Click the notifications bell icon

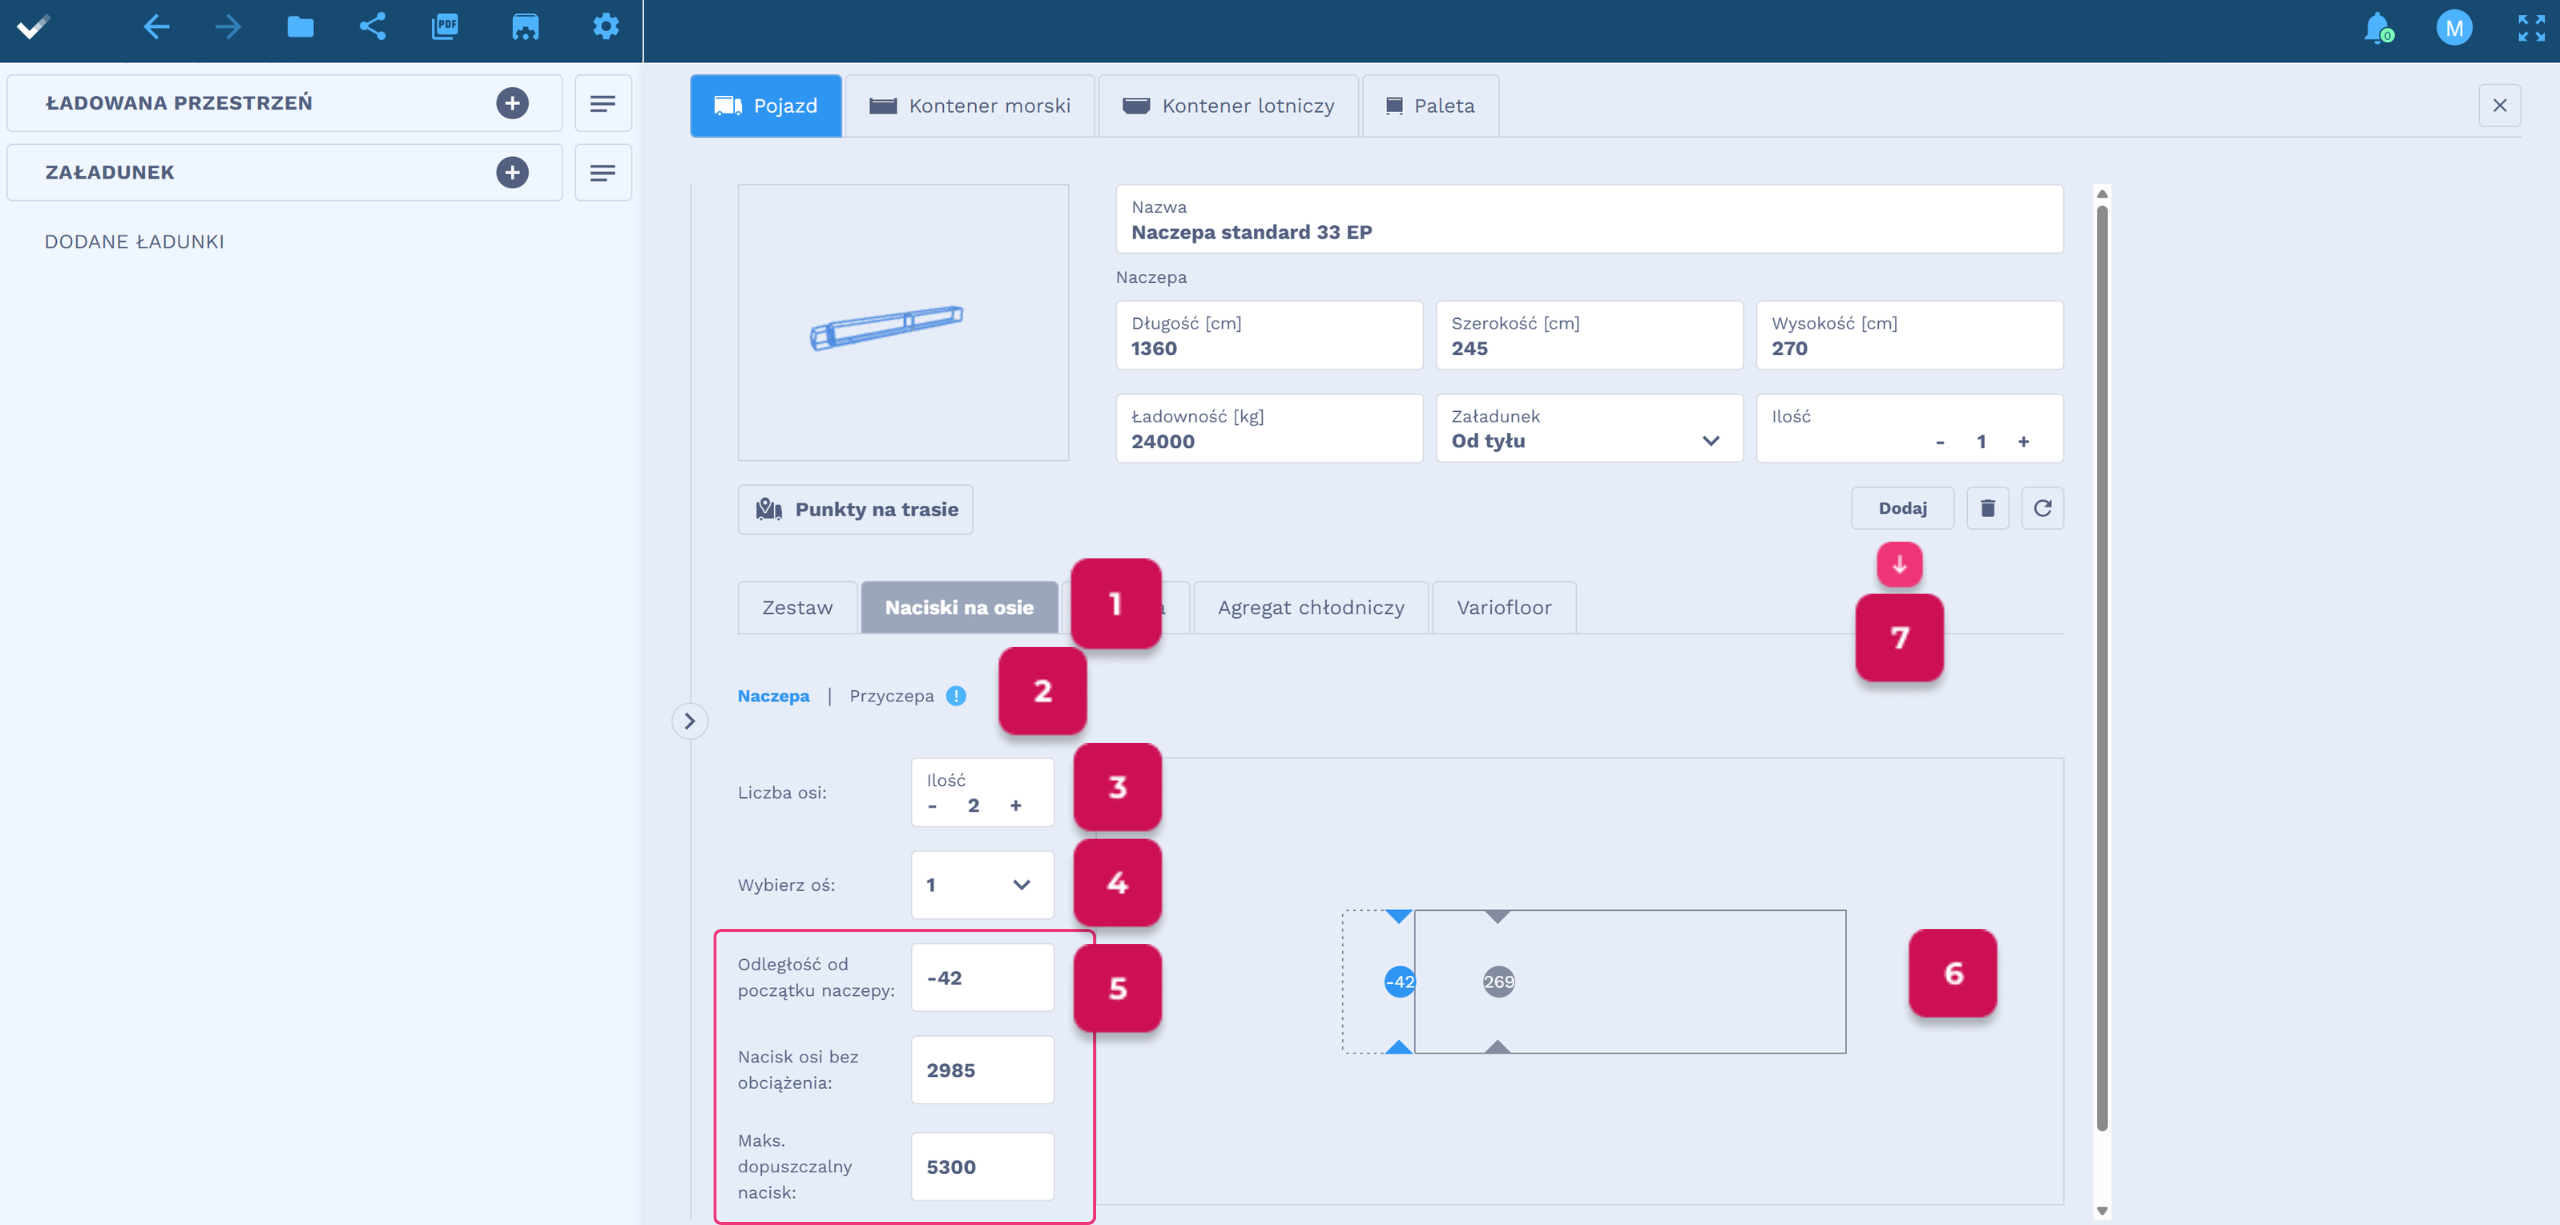click(2377, 27)
